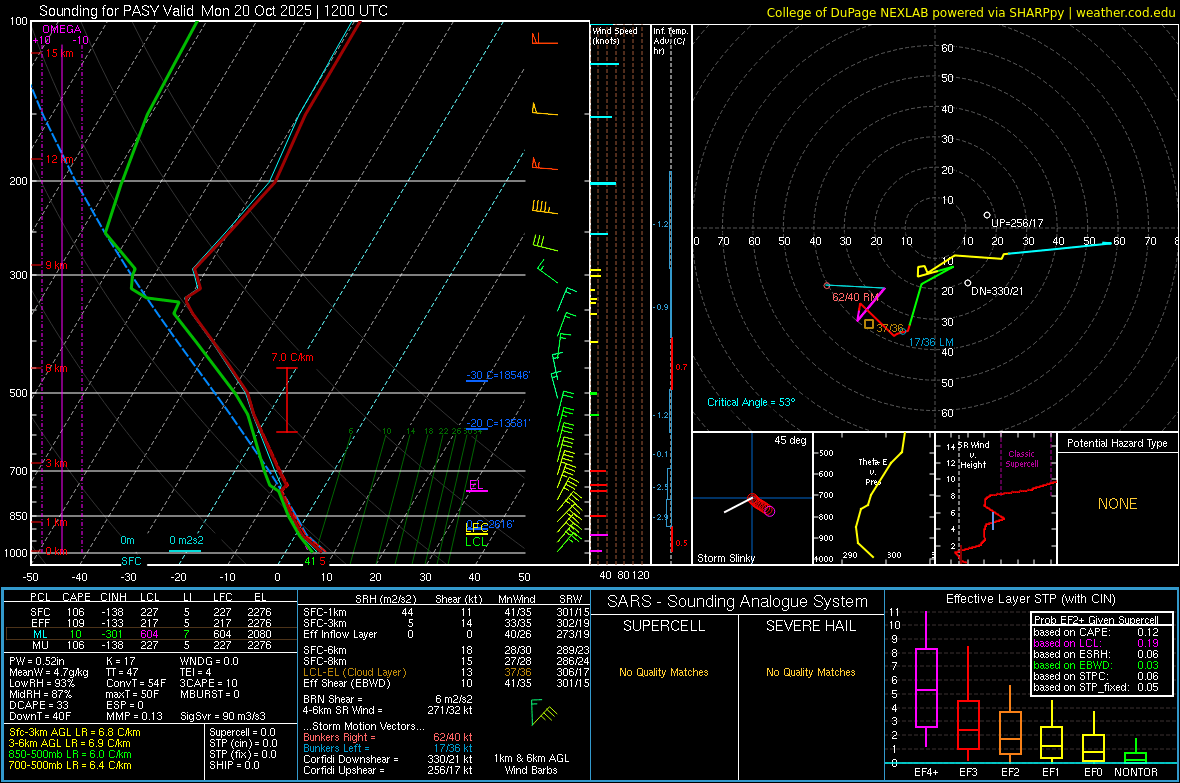Click the 'SigSvr = 90 m3/s3' value
The width and height of the screenshot is (1180, 783).
(223, 716)
